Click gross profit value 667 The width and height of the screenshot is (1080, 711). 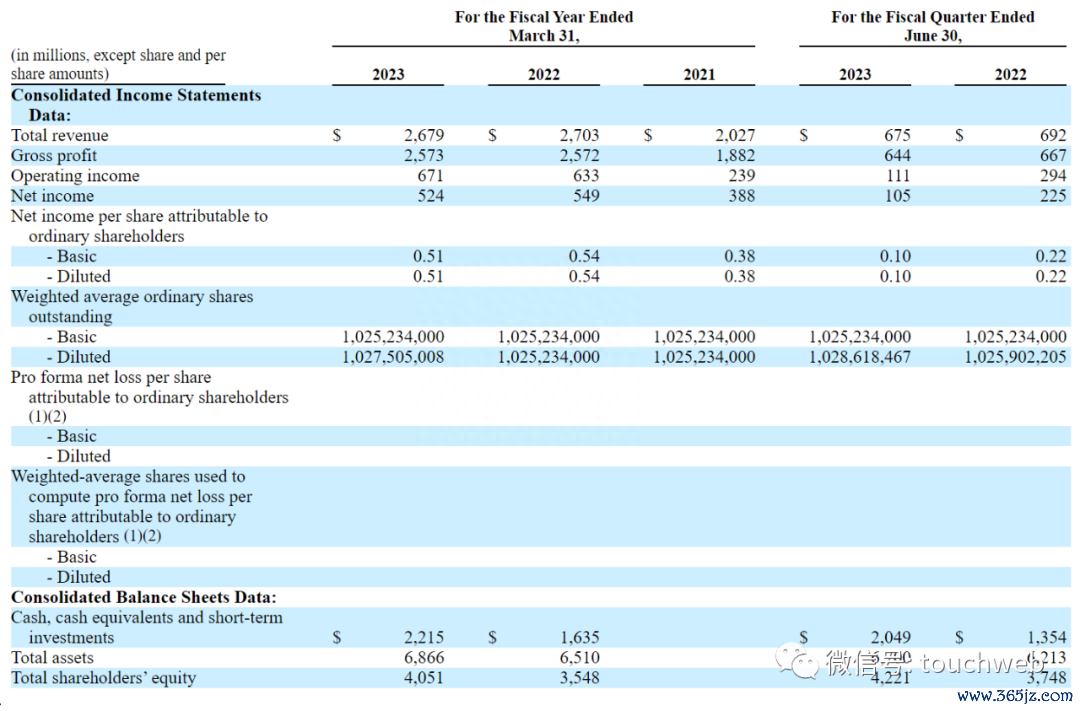(1053, 156)
